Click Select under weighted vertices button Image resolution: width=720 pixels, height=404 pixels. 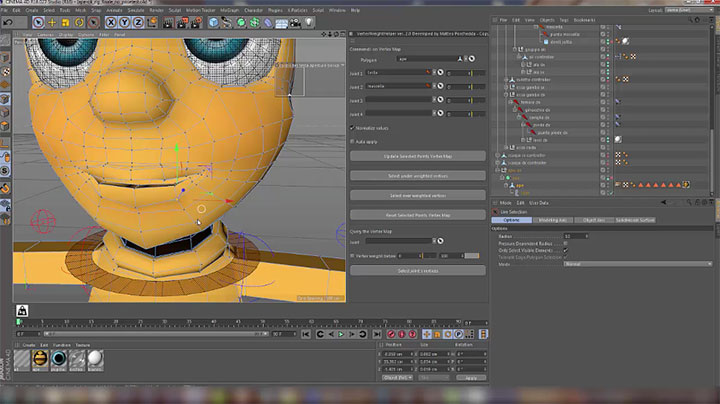click(x=417, y=176)
